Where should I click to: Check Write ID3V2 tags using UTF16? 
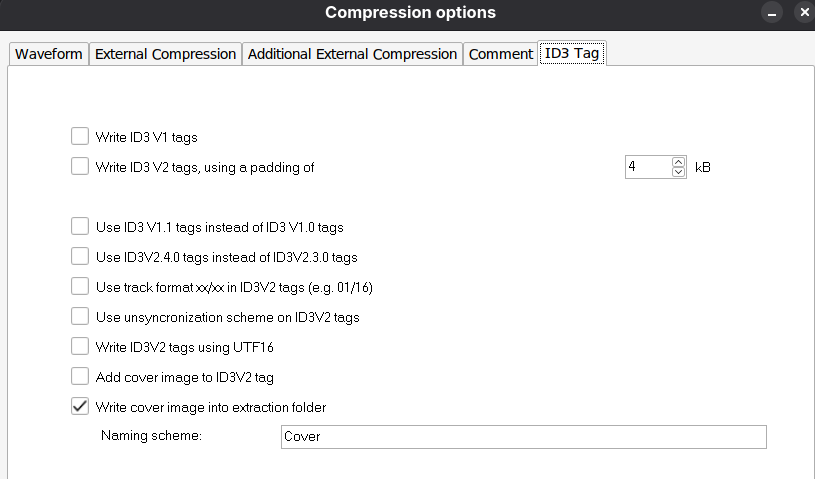point(80,347)
